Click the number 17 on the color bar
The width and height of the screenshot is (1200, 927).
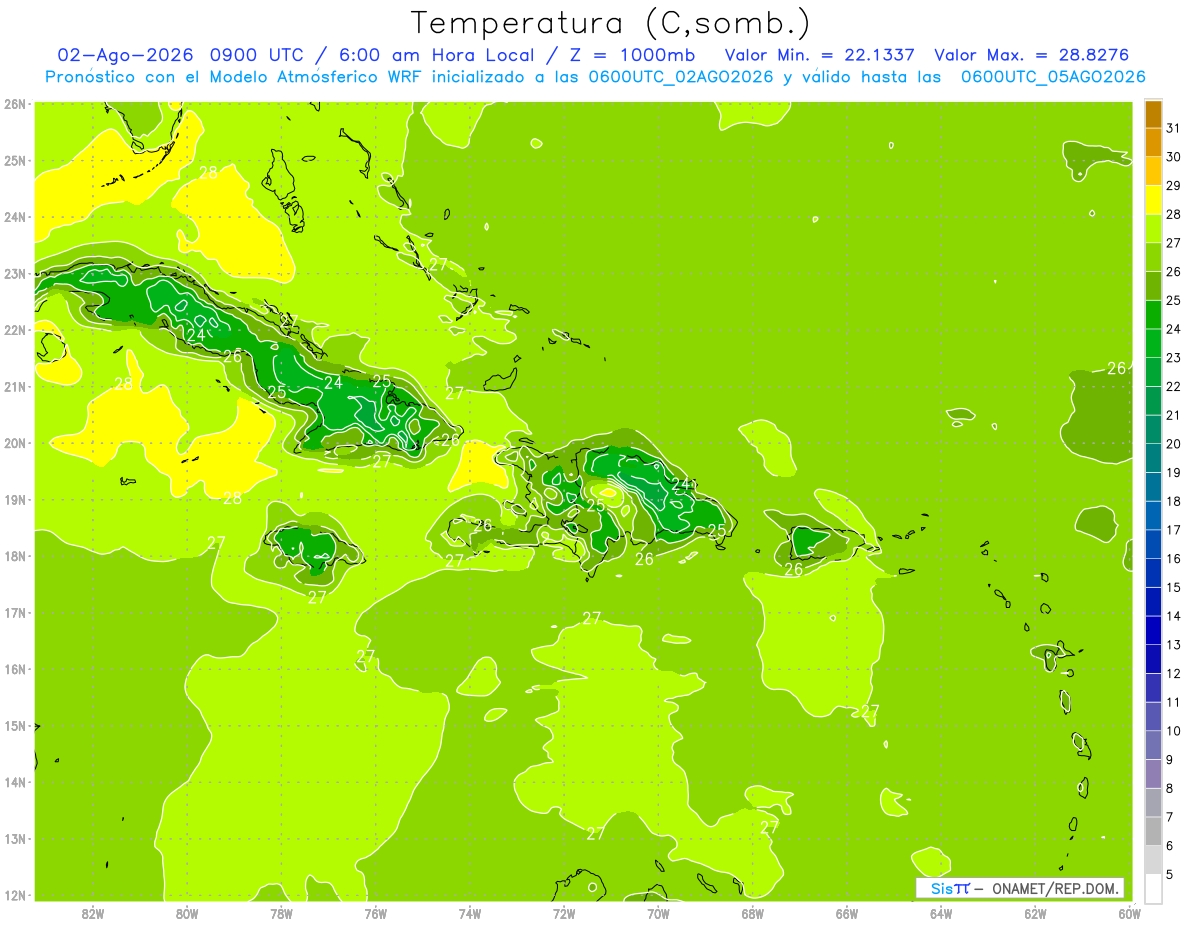click(x=1173, y=530)
